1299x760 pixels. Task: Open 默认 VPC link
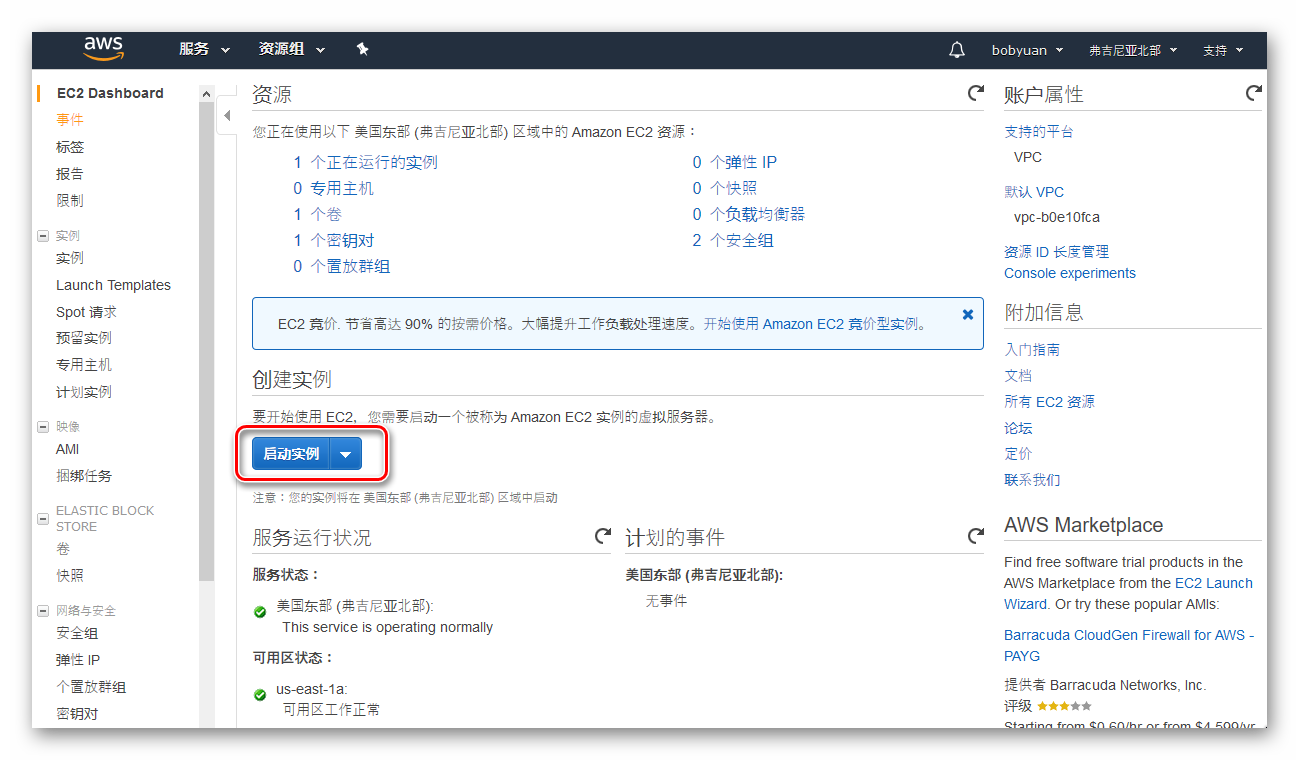coord(1034,192)
